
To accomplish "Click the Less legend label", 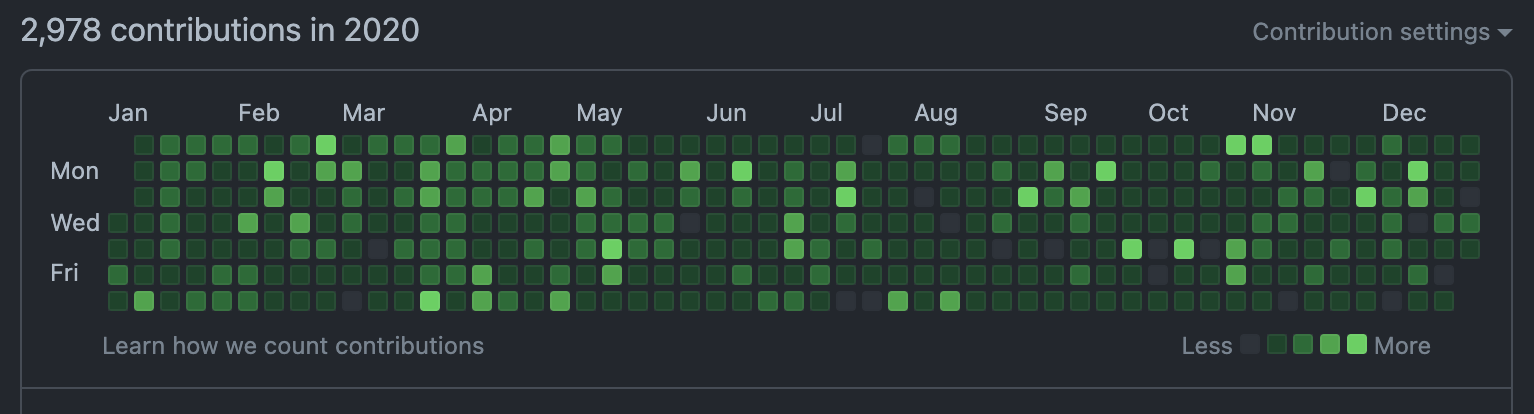I will coord(1207,346).
